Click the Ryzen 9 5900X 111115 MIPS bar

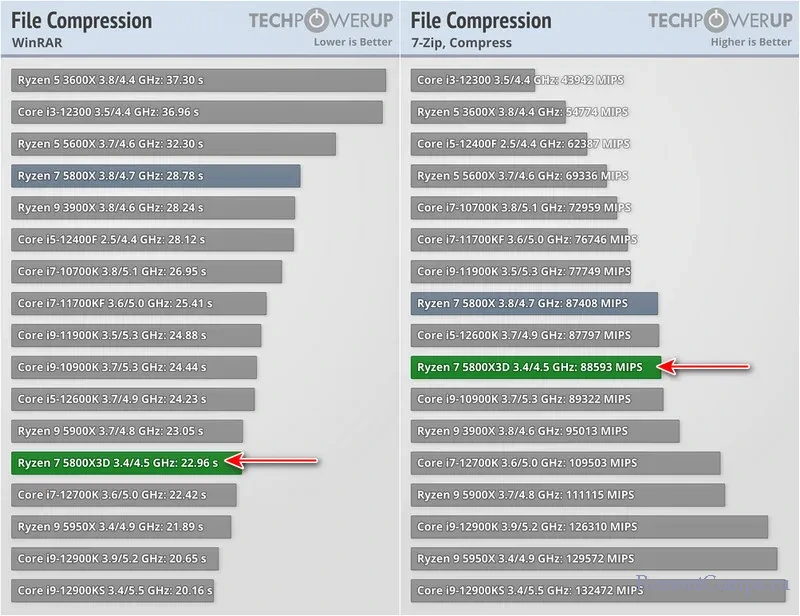point(569,495)
